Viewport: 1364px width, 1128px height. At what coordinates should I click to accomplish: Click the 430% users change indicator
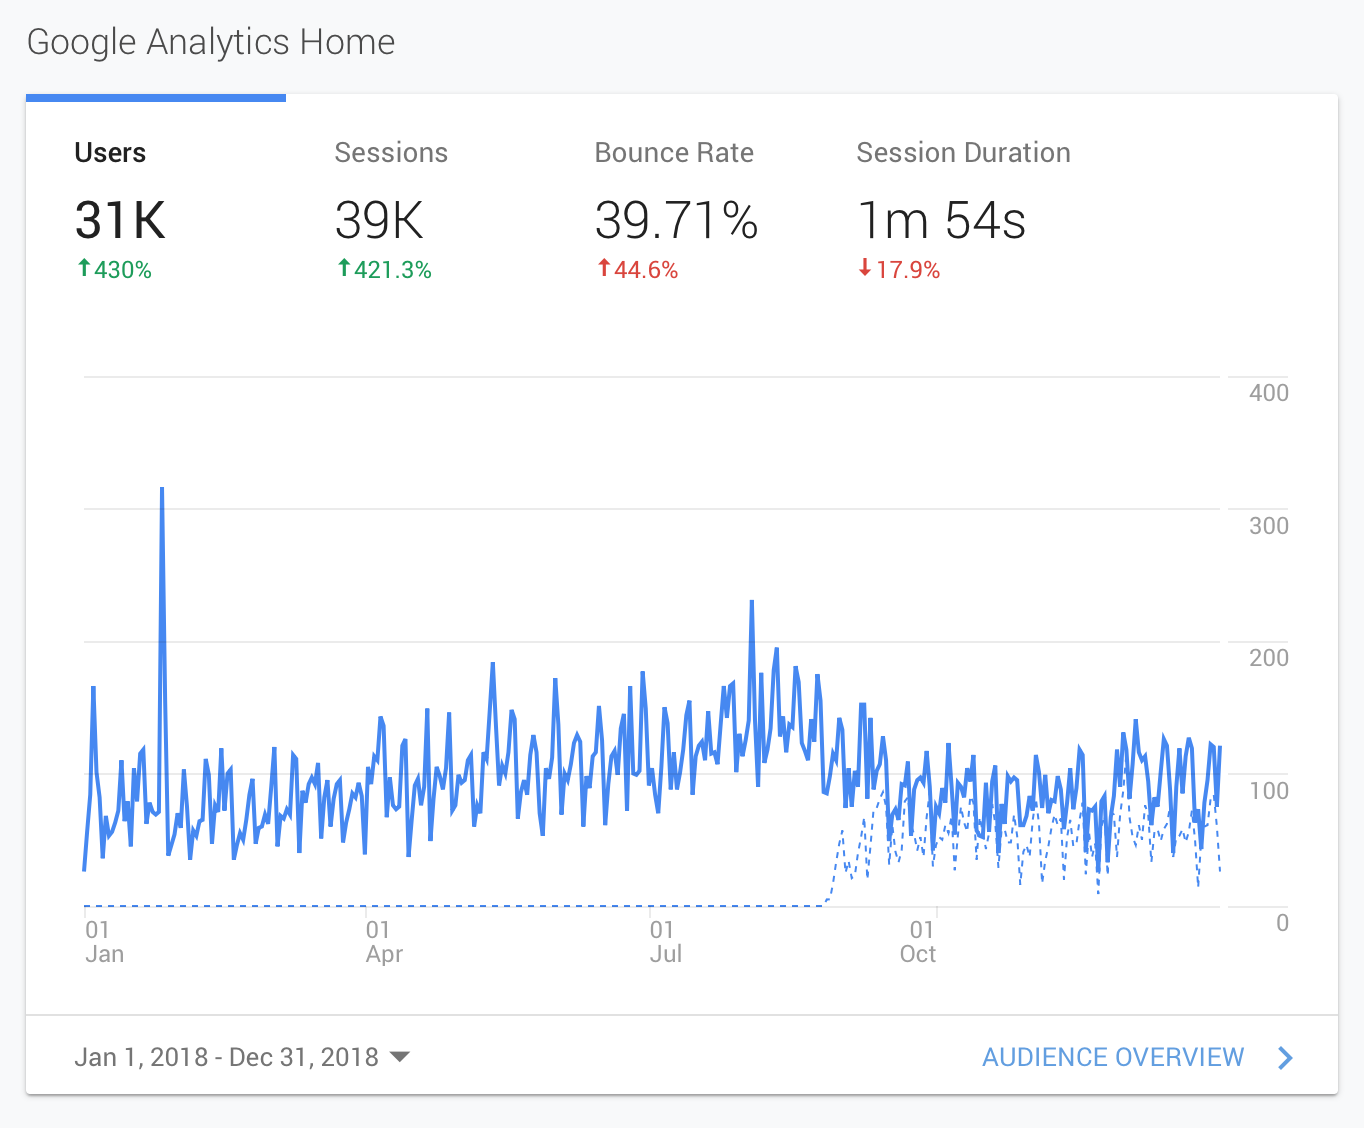pos(115,270)
